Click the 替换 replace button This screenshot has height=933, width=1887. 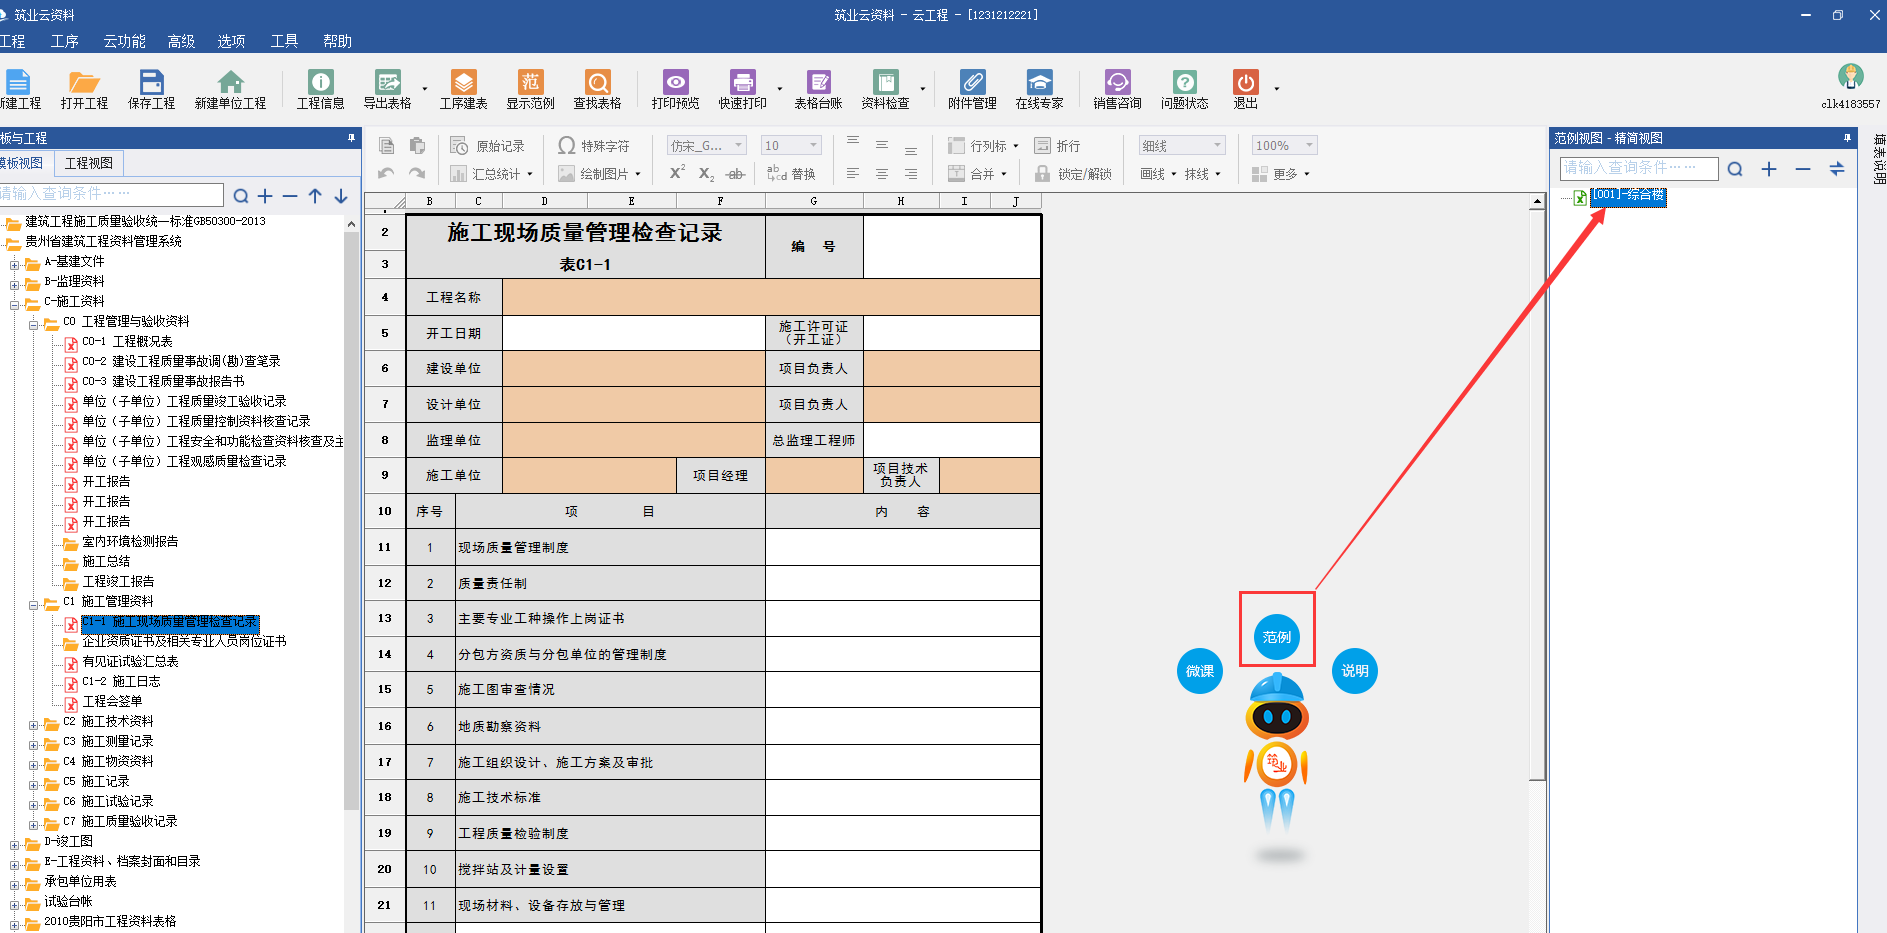(791, 174)
